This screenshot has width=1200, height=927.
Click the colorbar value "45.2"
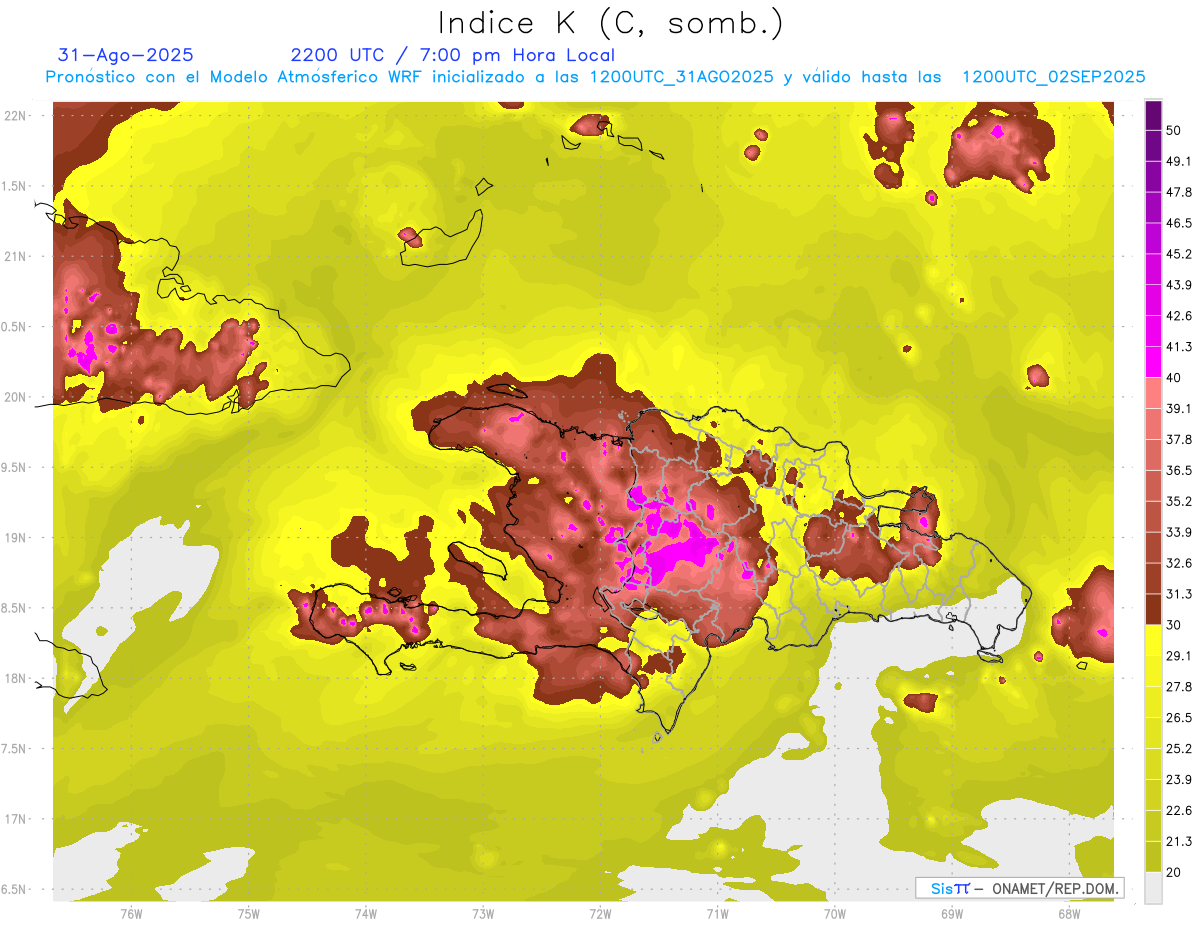[x=1179, y=254]
